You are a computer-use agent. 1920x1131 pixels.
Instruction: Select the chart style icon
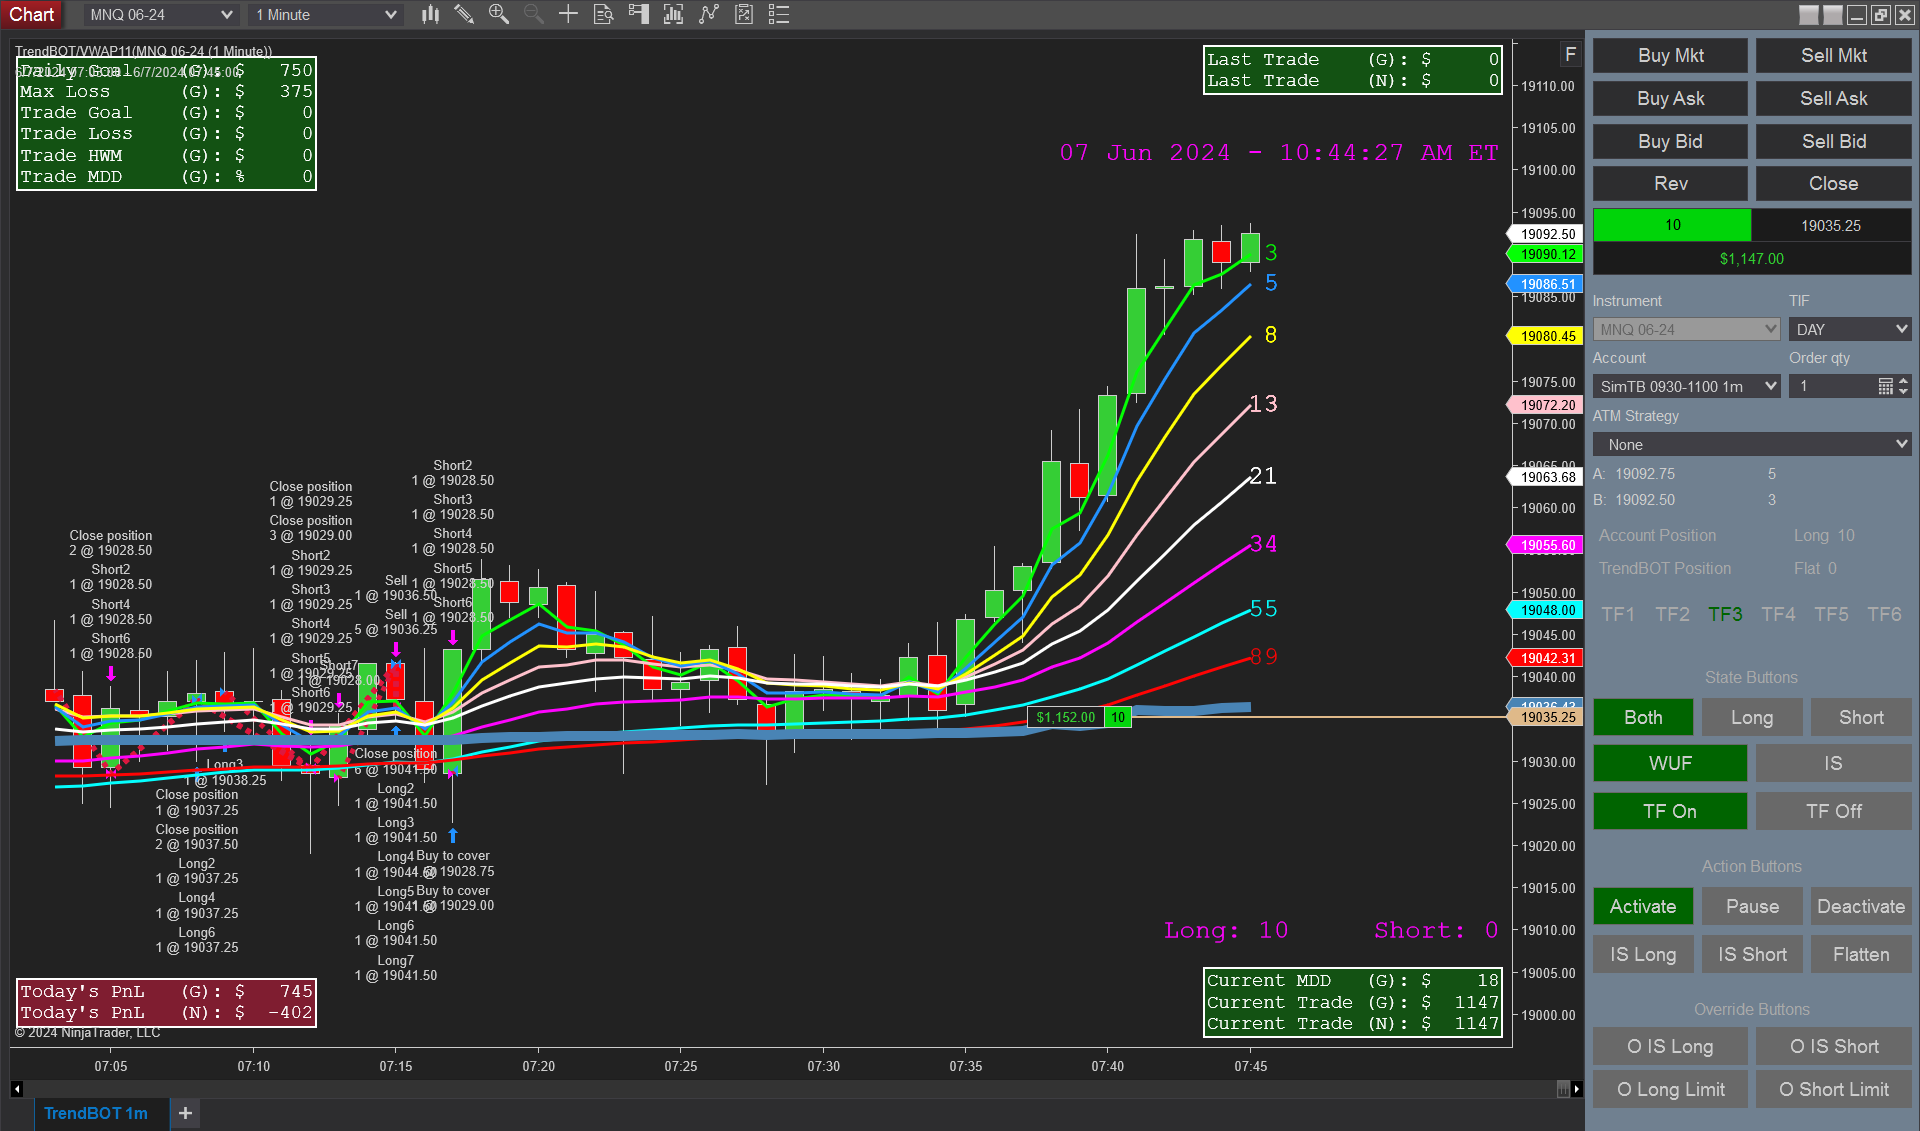430,14
